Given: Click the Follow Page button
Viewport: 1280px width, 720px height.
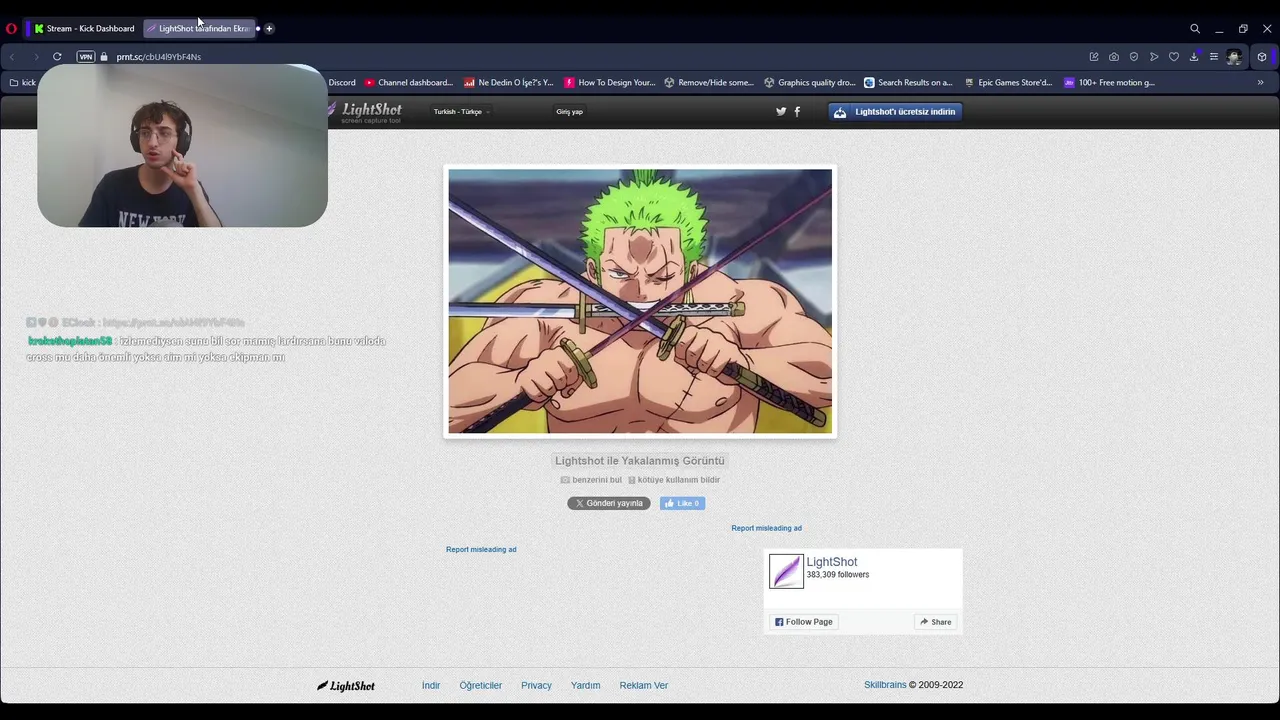Looking at the screenshot, I should 804,622.
